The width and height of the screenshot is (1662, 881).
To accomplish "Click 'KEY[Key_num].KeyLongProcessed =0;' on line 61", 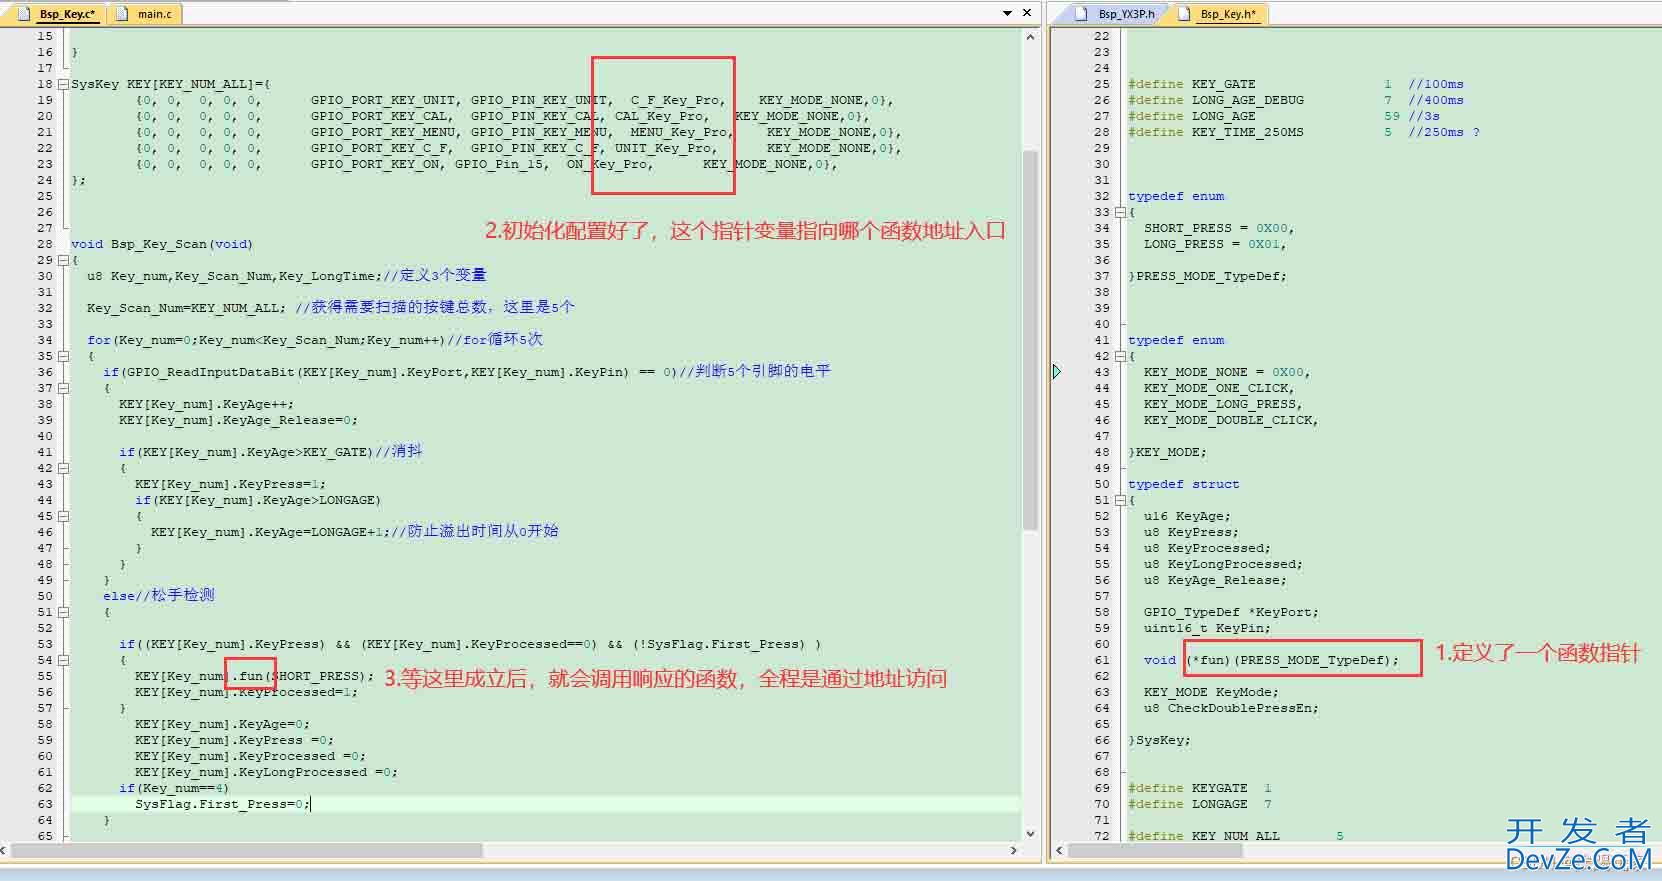I will click(266, 772).
